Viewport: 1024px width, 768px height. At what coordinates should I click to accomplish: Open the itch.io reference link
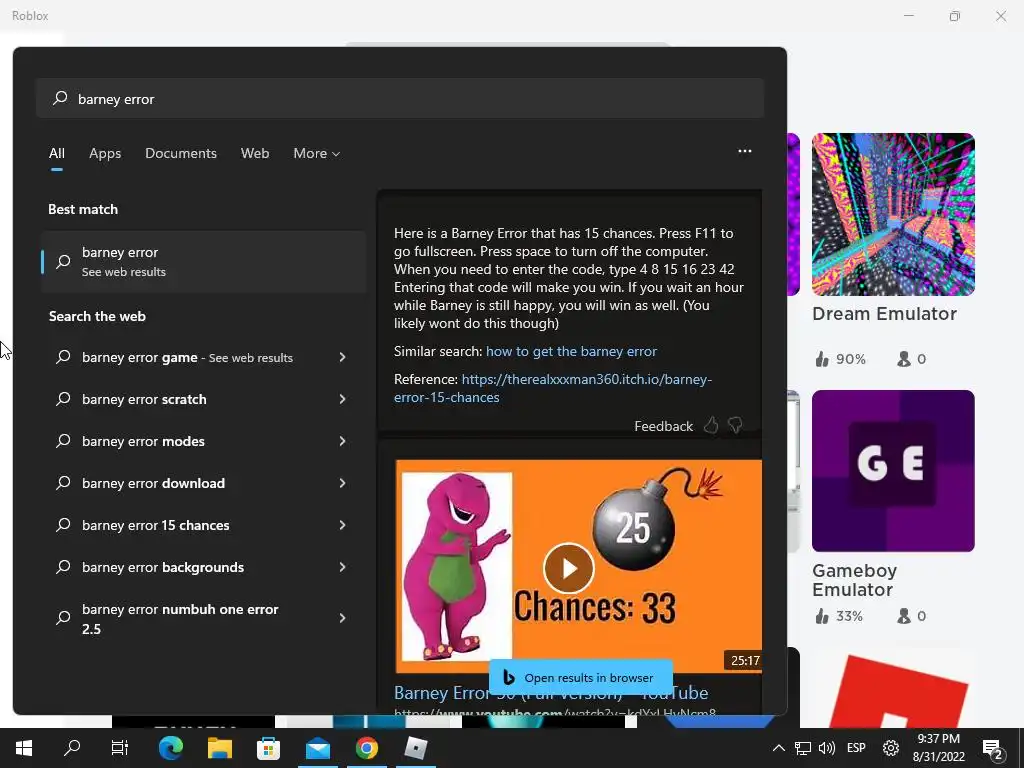553,388
